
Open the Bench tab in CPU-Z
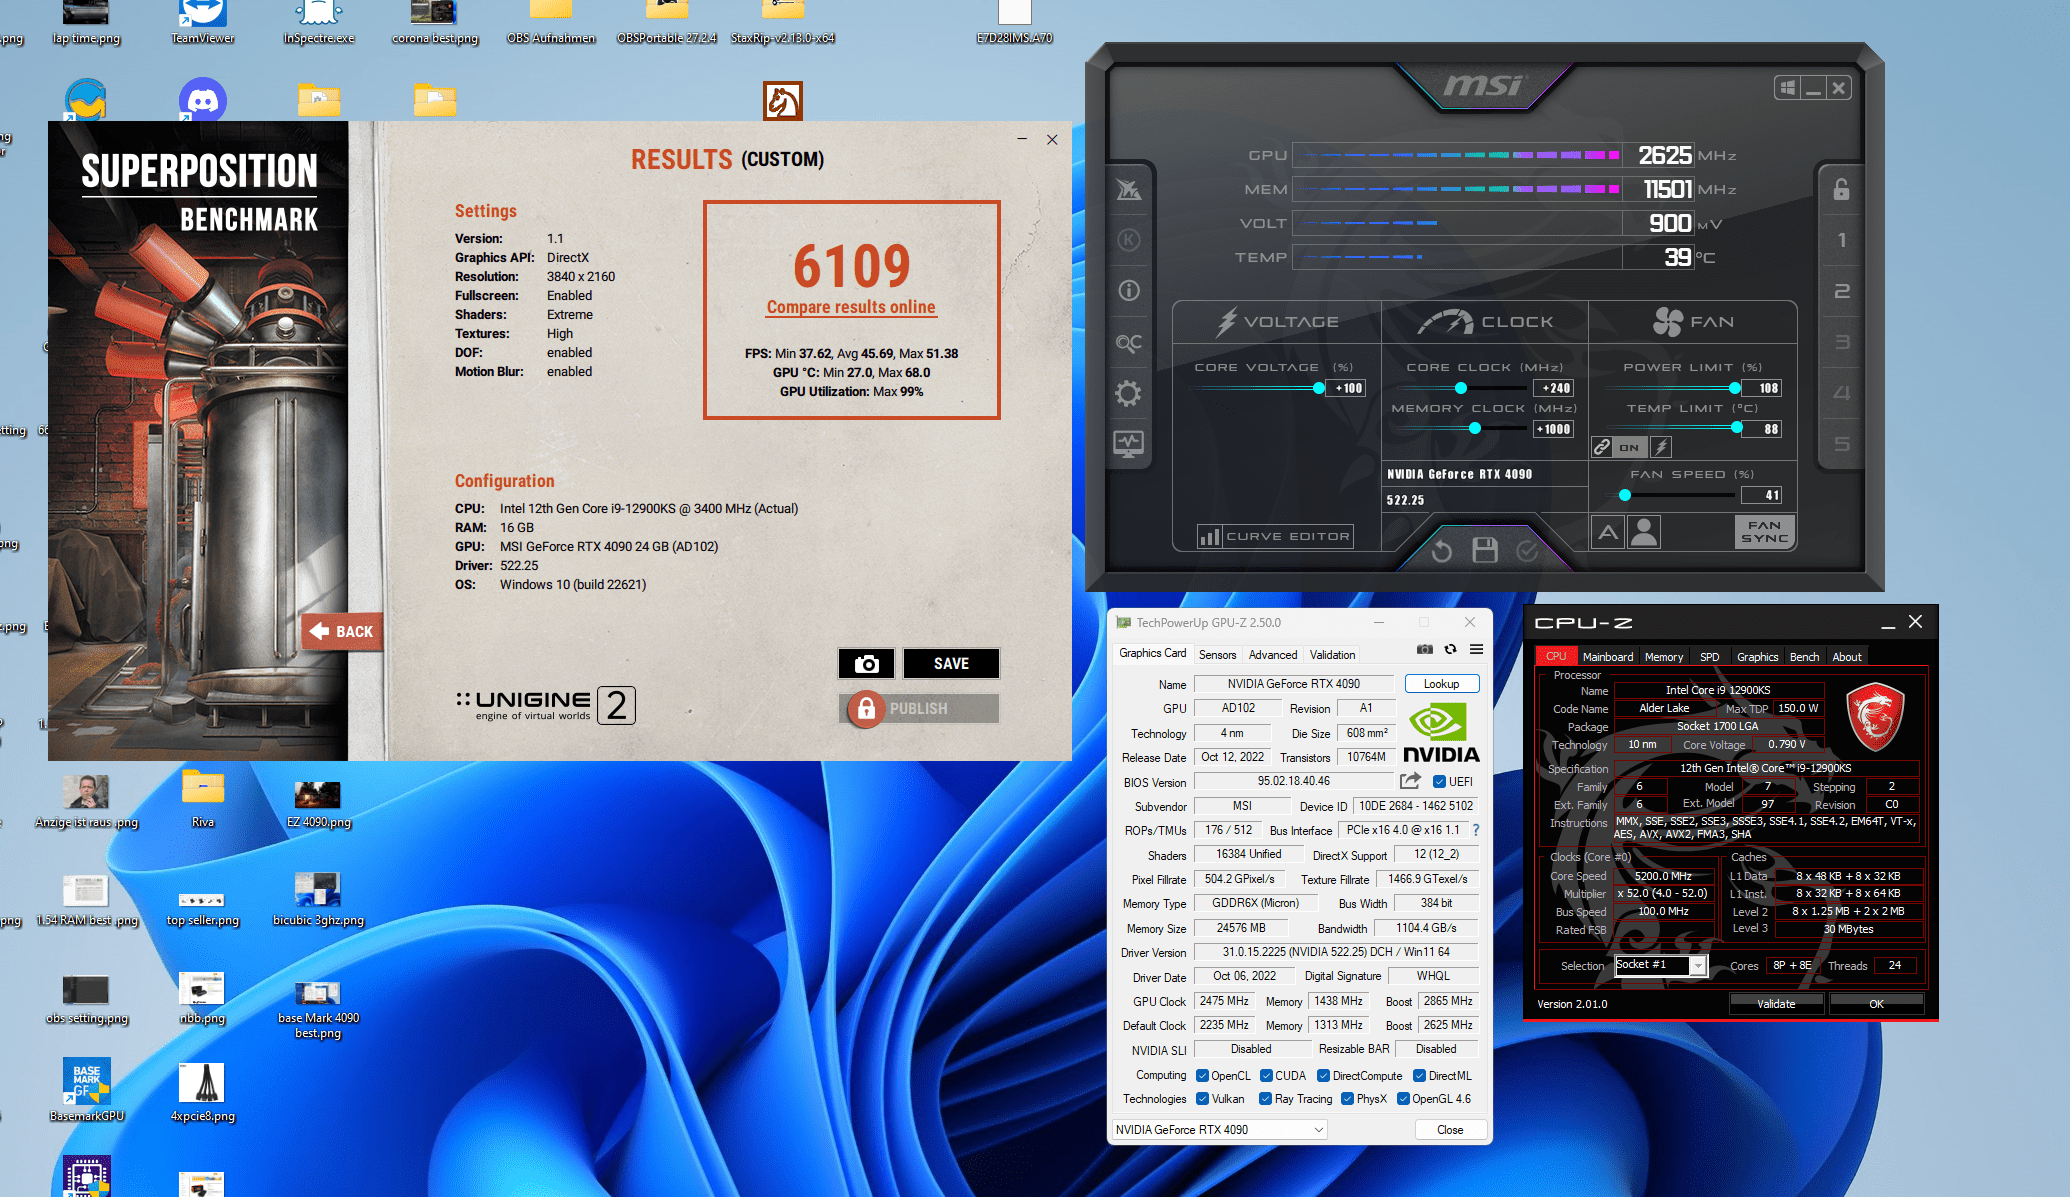[1804, 657]
